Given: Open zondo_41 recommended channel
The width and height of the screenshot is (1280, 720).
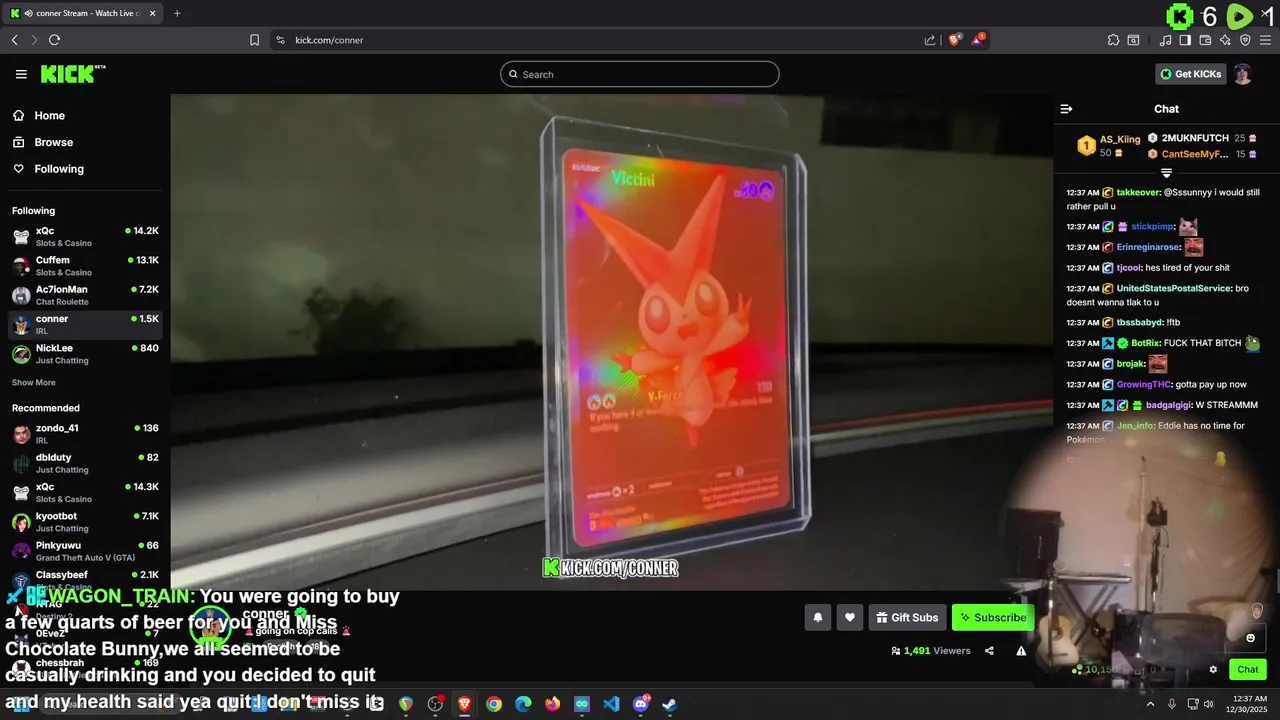Looking at the screenshot, I should (85, 433).
